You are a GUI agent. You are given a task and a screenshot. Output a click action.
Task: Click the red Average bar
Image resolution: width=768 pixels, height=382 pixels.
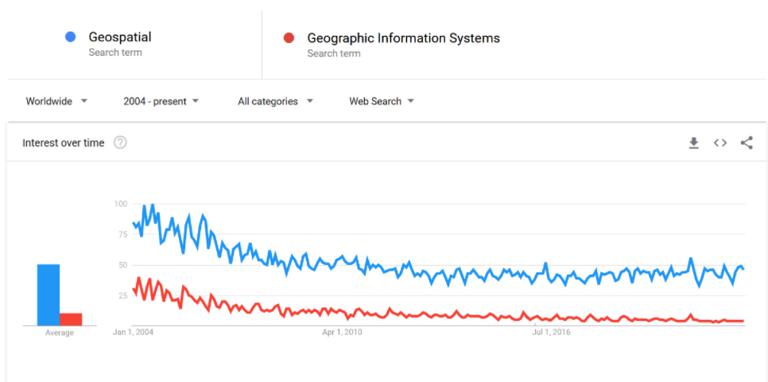71,319
